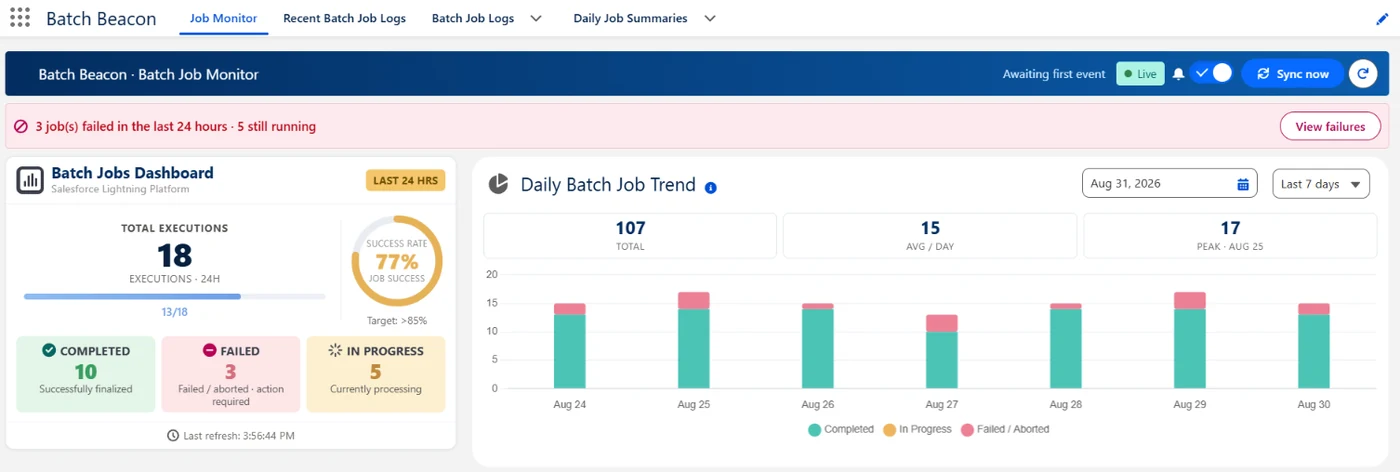Viewport: 1400px width, 472px height.
Task: Expand the Batch Job Logs tab chevron
Action: (x=536, y=19)
